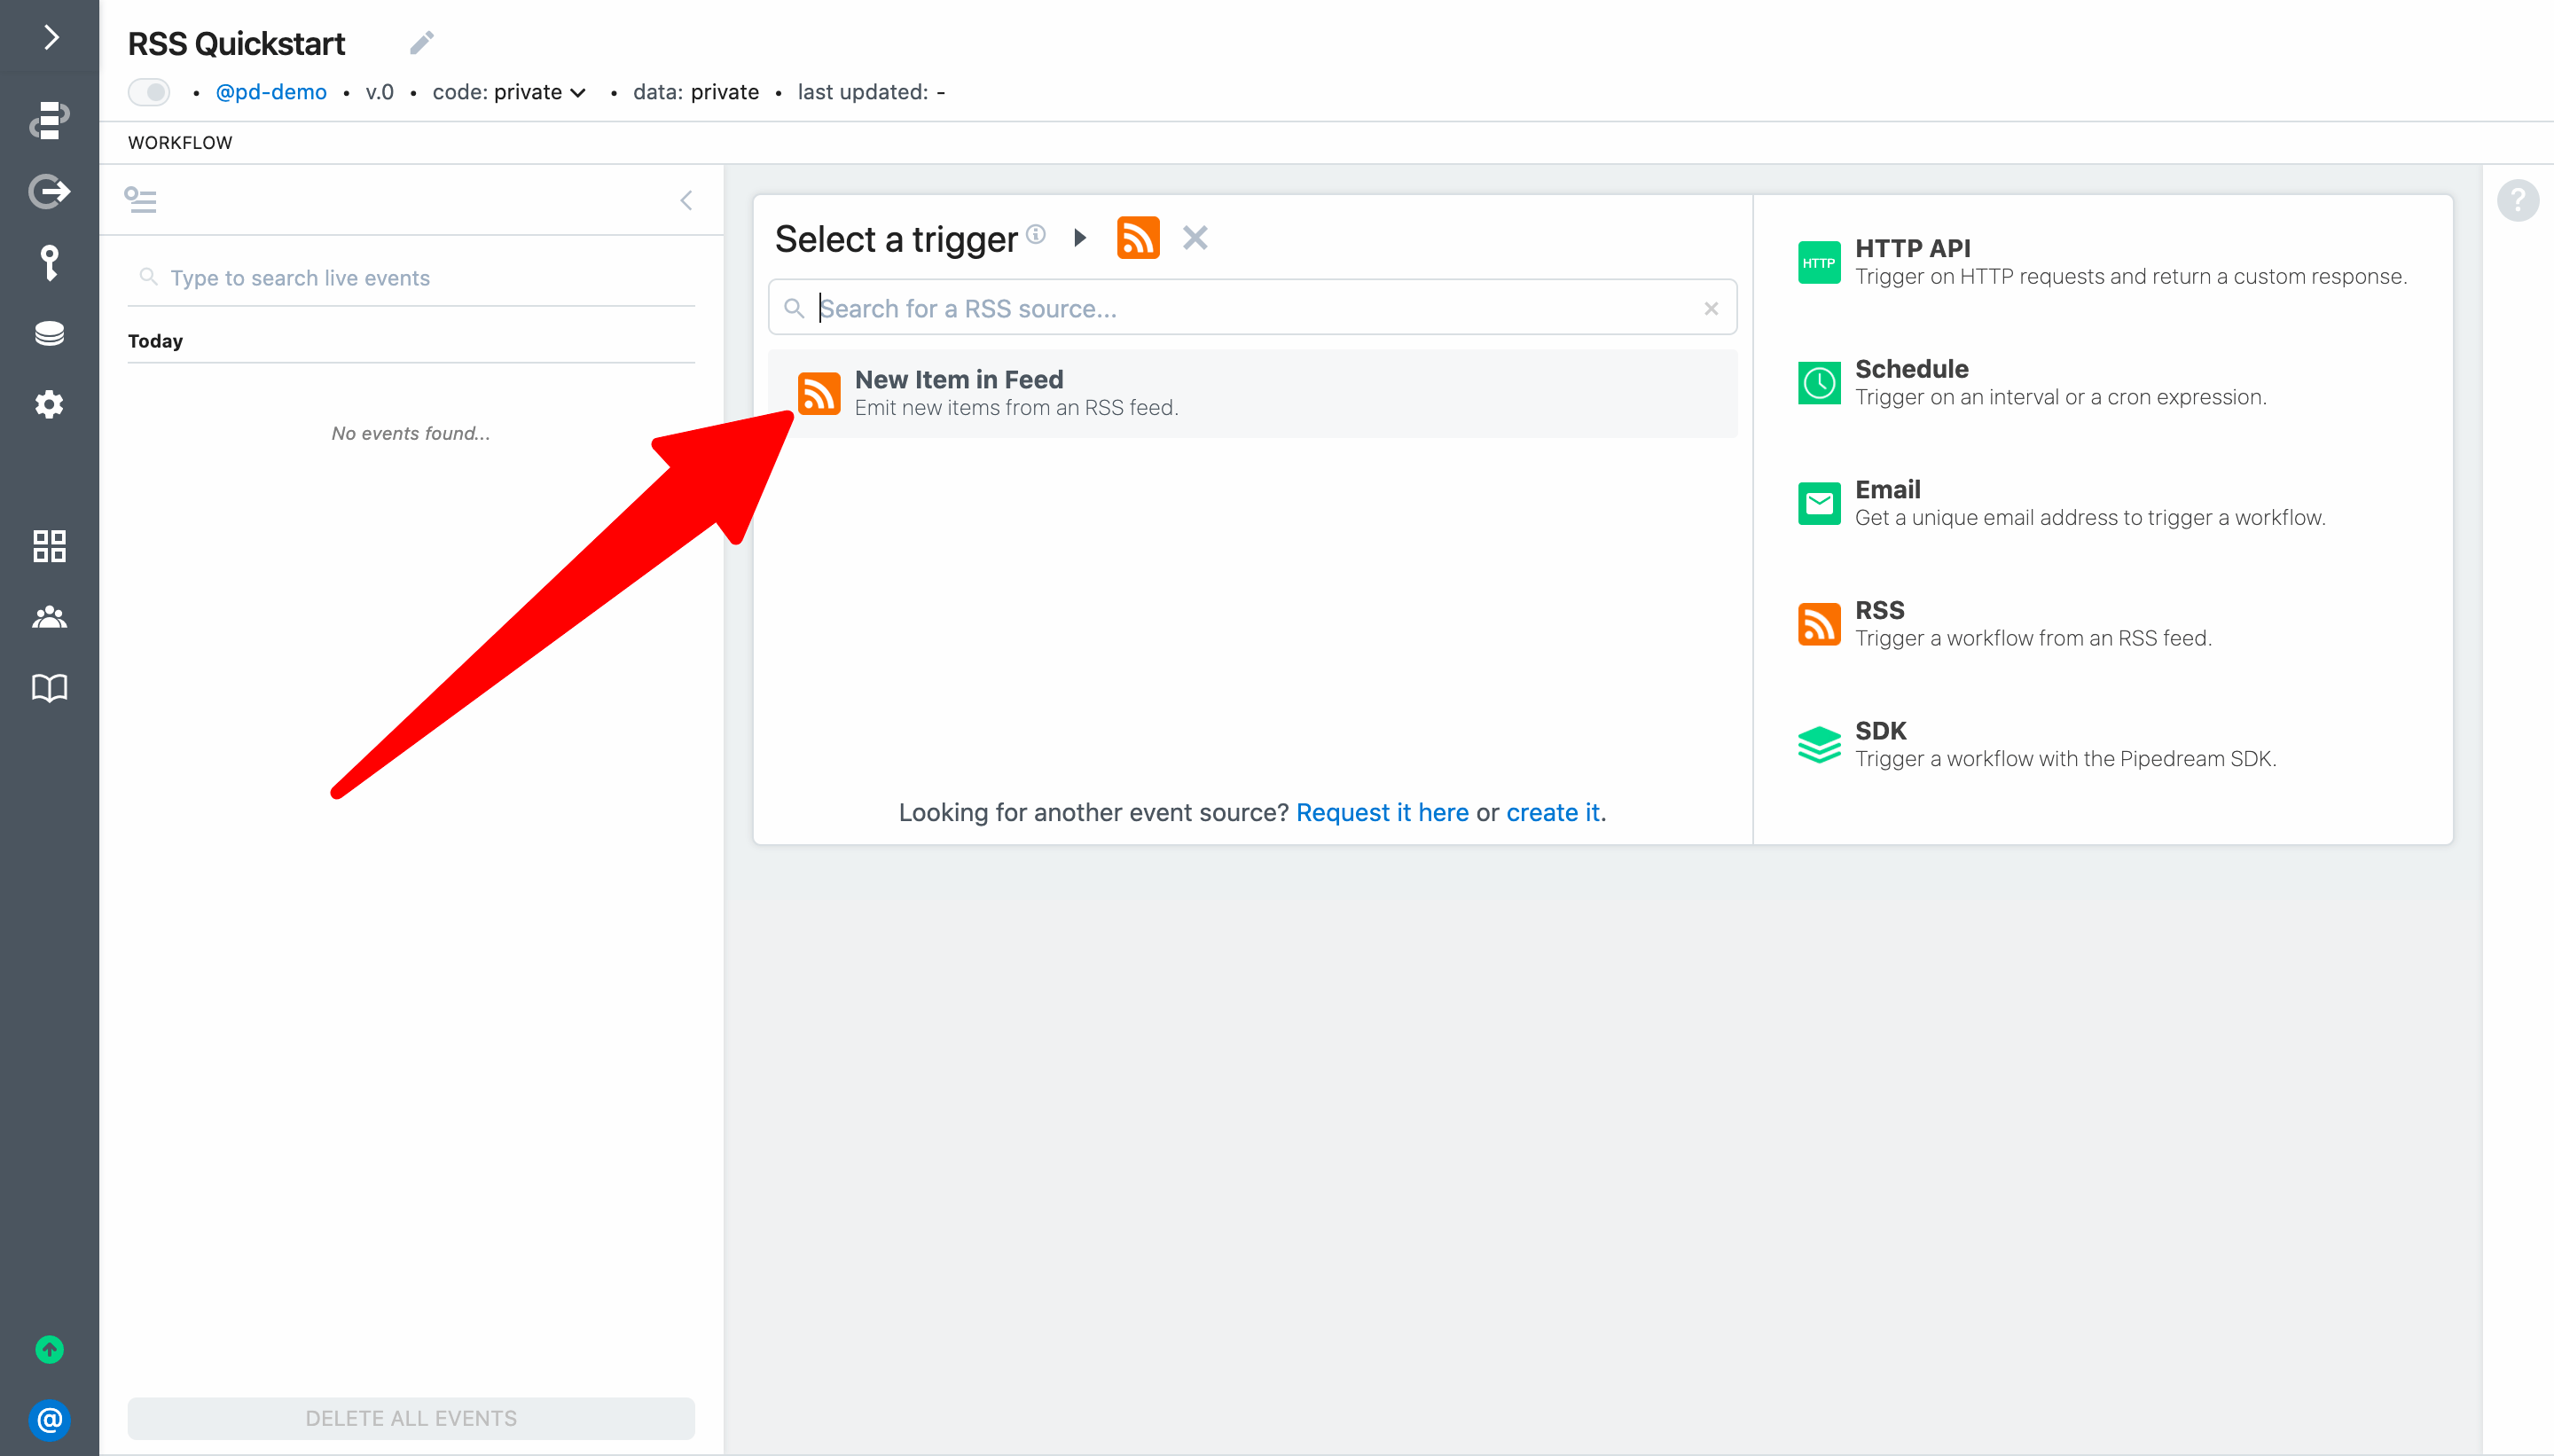Remove selected RSS app with X
The height and width of the screenshot is (1456, 2554).
coord(1195,238)
